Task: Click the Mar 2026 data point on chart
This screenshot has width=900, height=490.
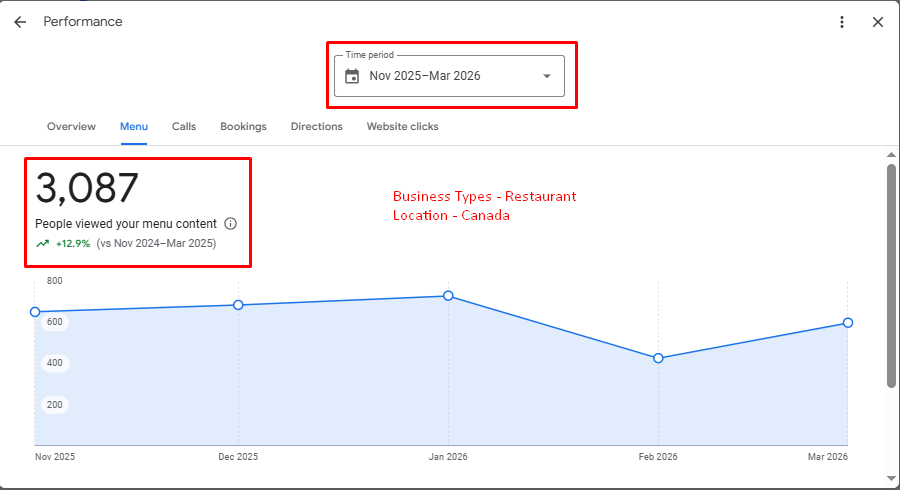Action: coord(848,323)
